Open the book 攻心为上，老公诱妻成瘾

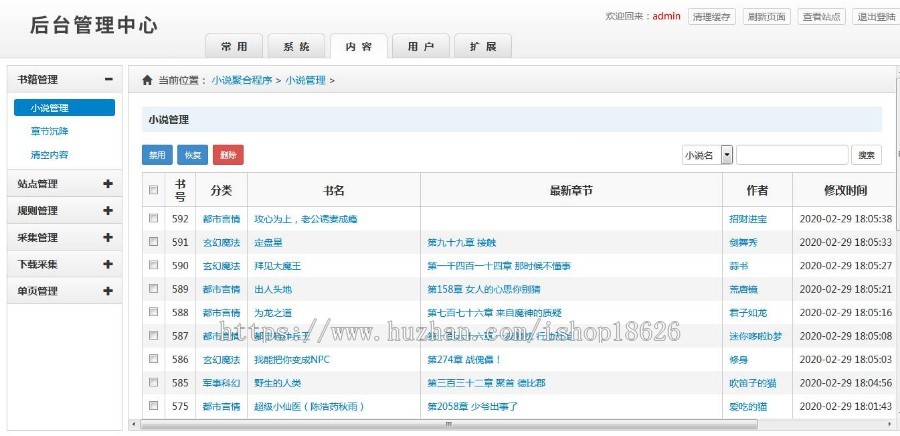(306, 219)
